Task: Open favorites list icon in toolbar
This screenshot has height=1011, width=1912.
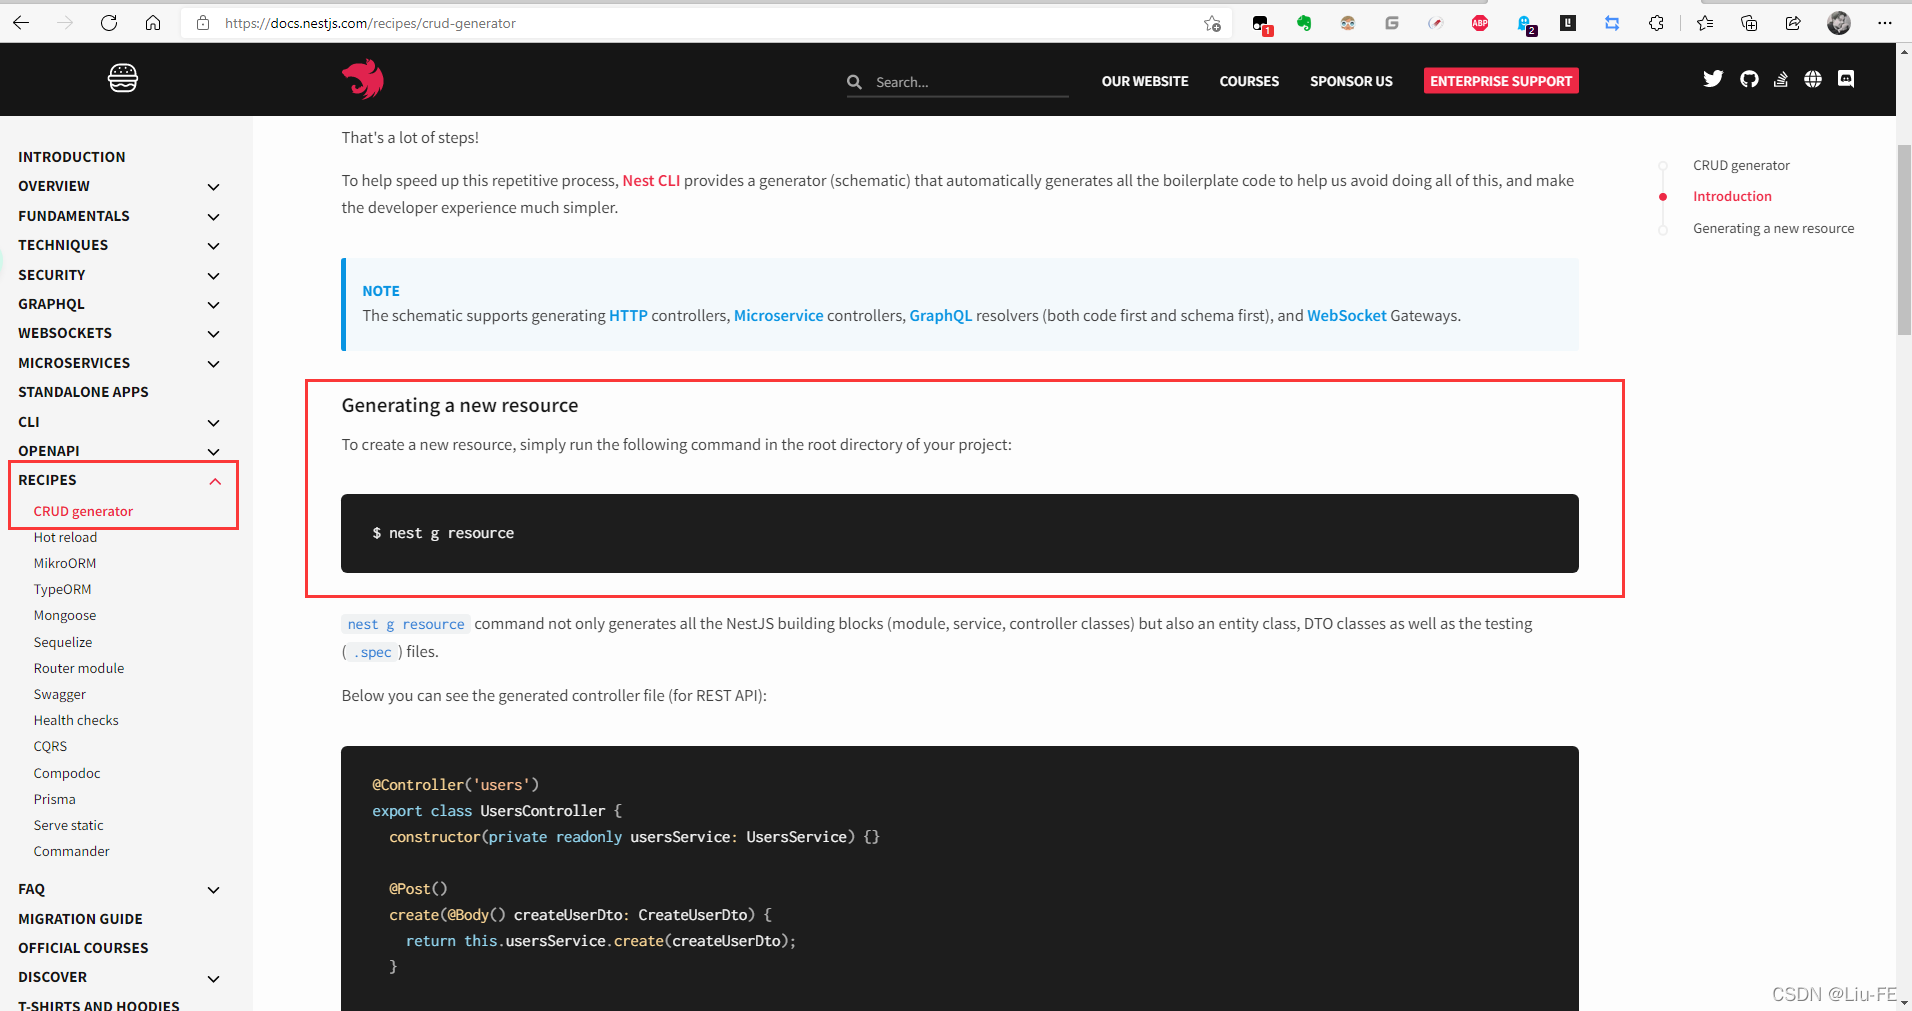Action: [x=1705, y=23]
